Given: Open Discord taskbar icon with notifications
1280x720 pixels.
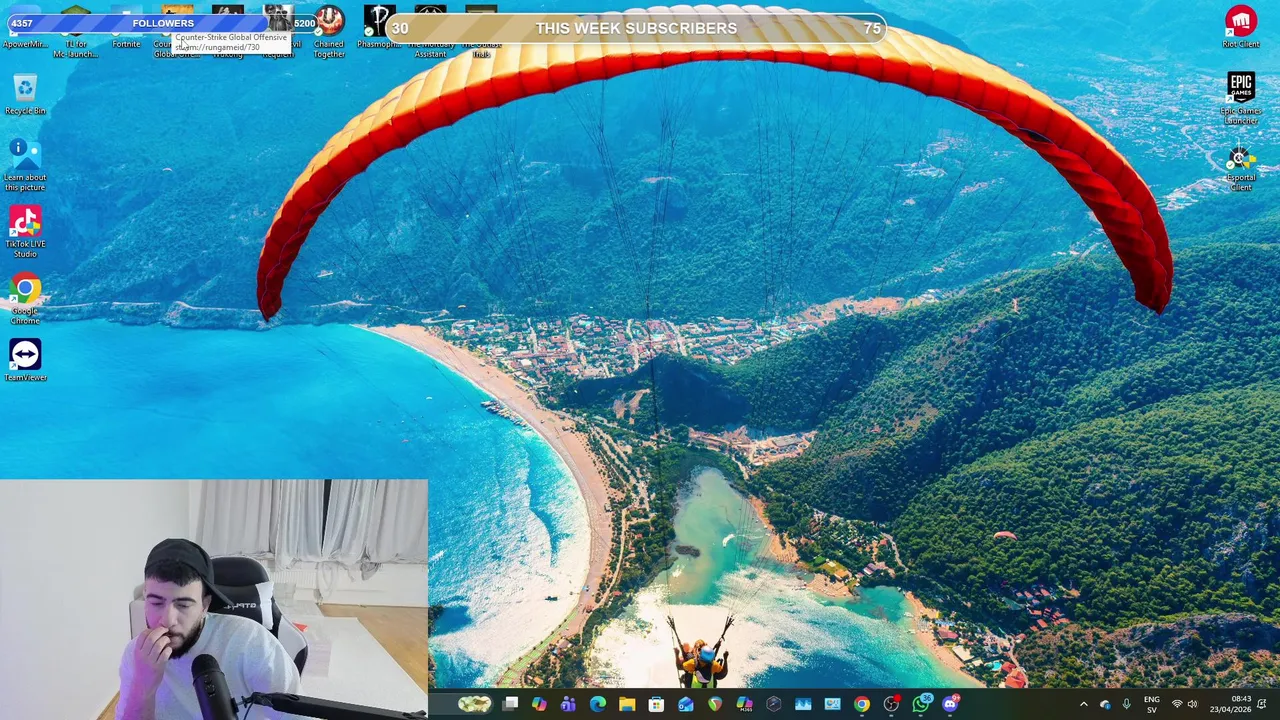Looking at the screenshot, I should (x=950, y=704).
